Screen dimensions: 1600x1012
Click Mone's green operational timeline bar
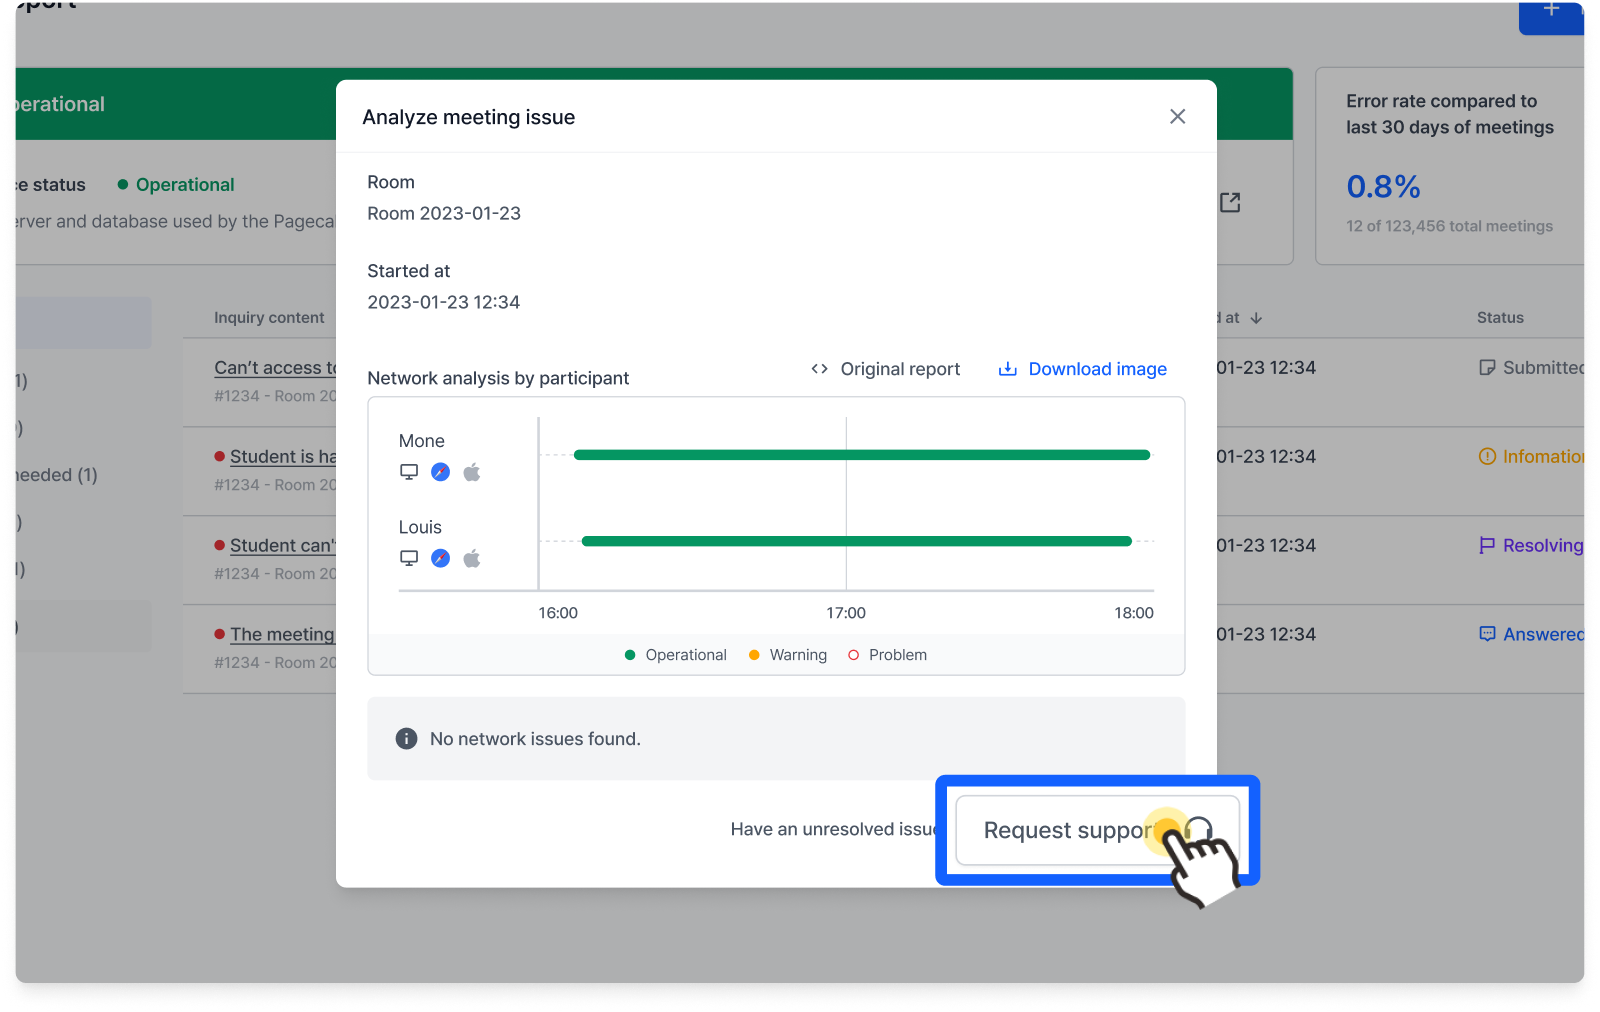coord(862,455)
